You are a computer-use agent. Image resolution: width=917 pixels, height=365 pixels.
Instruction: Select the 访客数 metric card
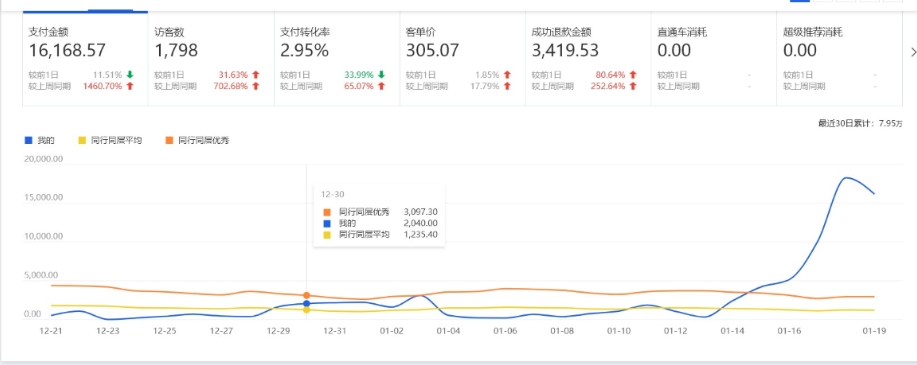[x=211, y=59]
